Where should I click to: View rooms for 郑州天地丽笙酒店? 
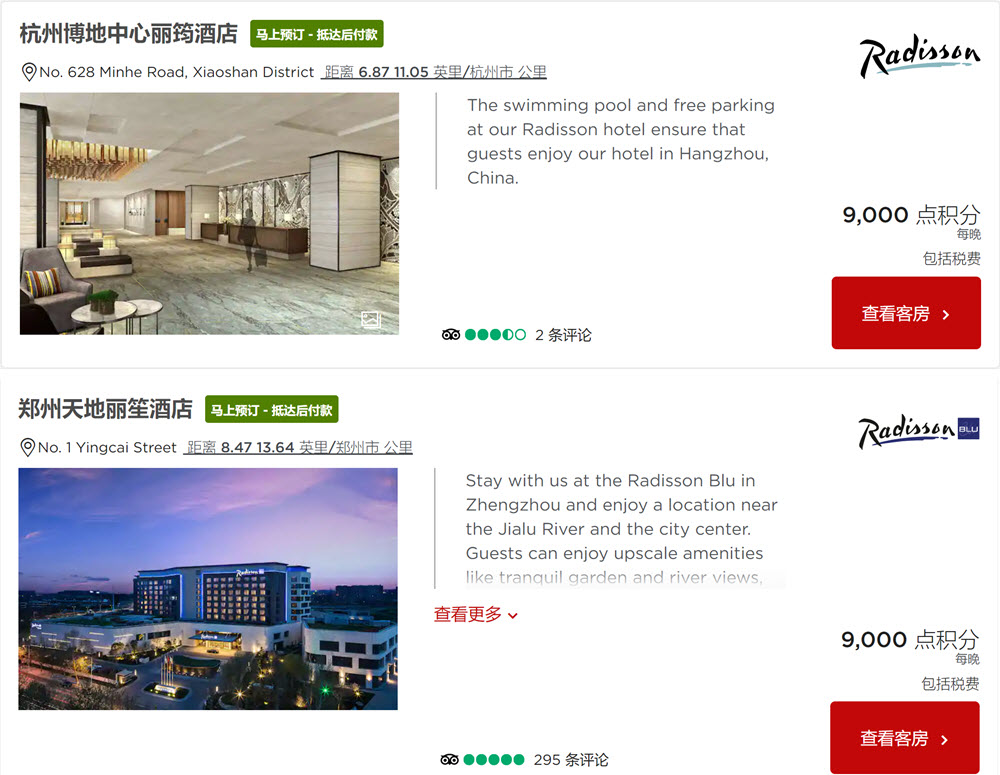click(904, 737)
